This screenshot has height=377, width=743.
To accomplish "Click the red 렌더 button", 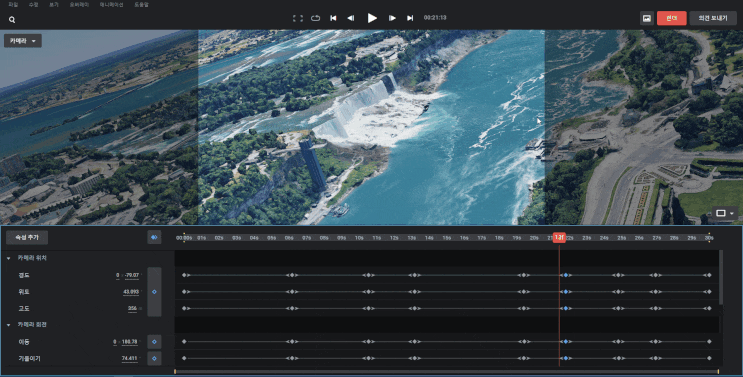I will (x=671, y=18).
